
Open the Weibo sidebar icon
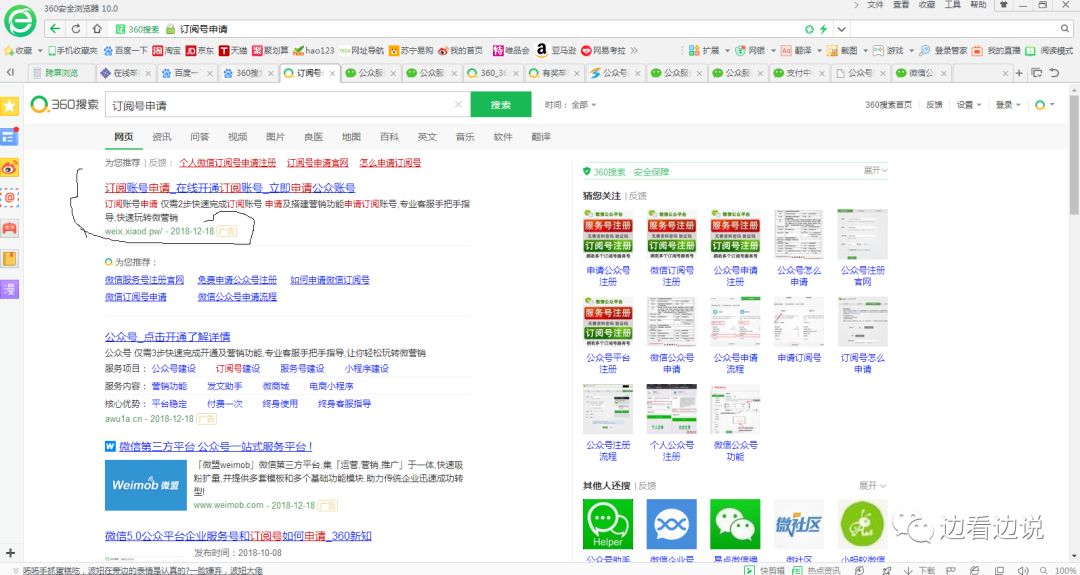tap(10, 167)
